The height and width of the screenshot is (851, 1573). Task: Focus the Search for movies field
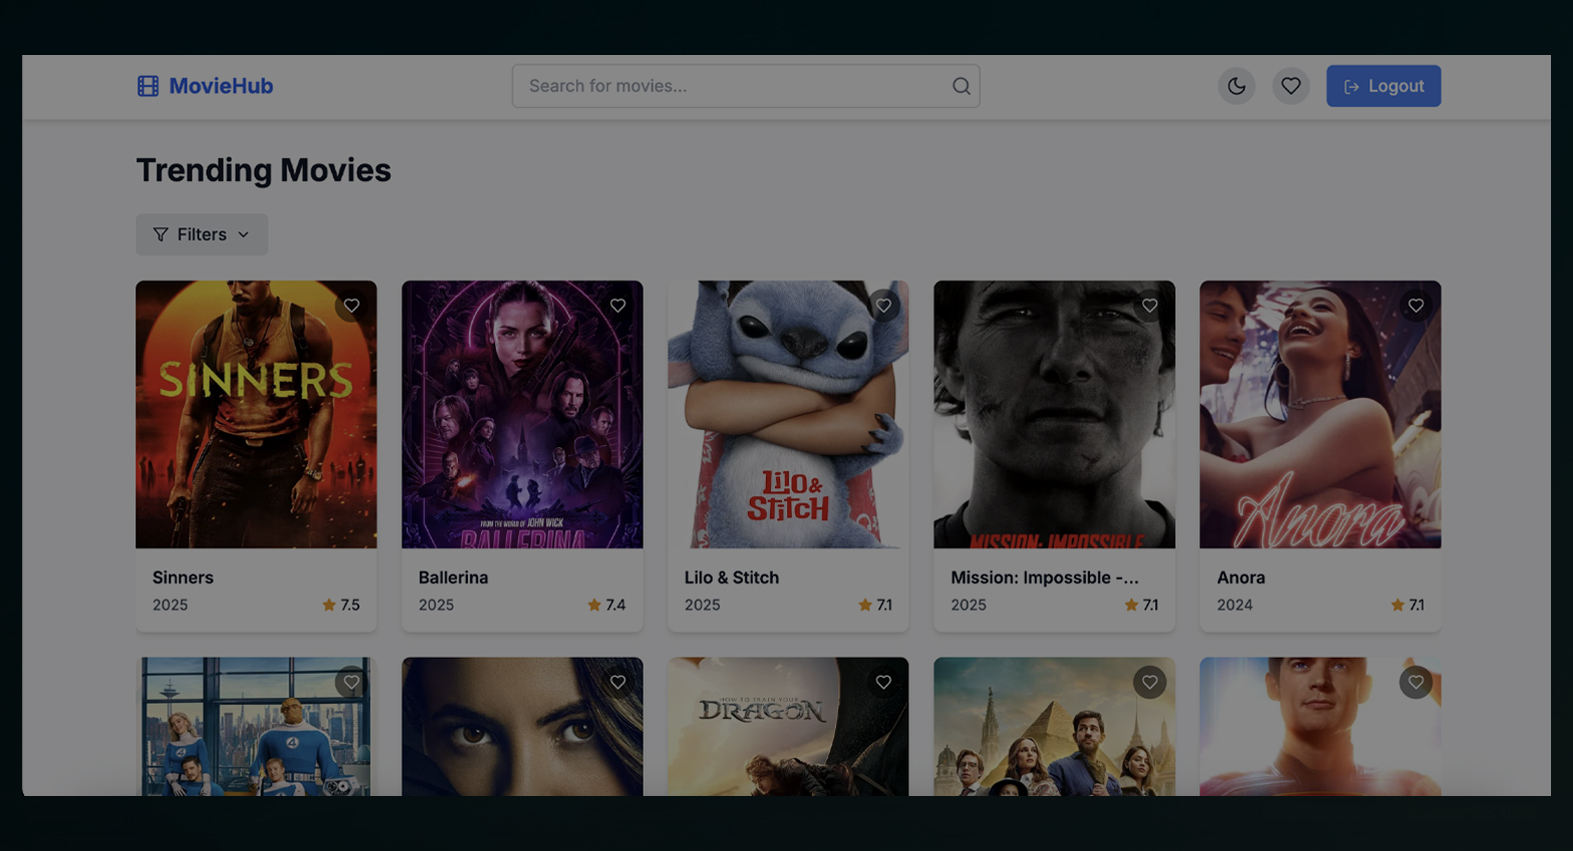pos(746,86)
